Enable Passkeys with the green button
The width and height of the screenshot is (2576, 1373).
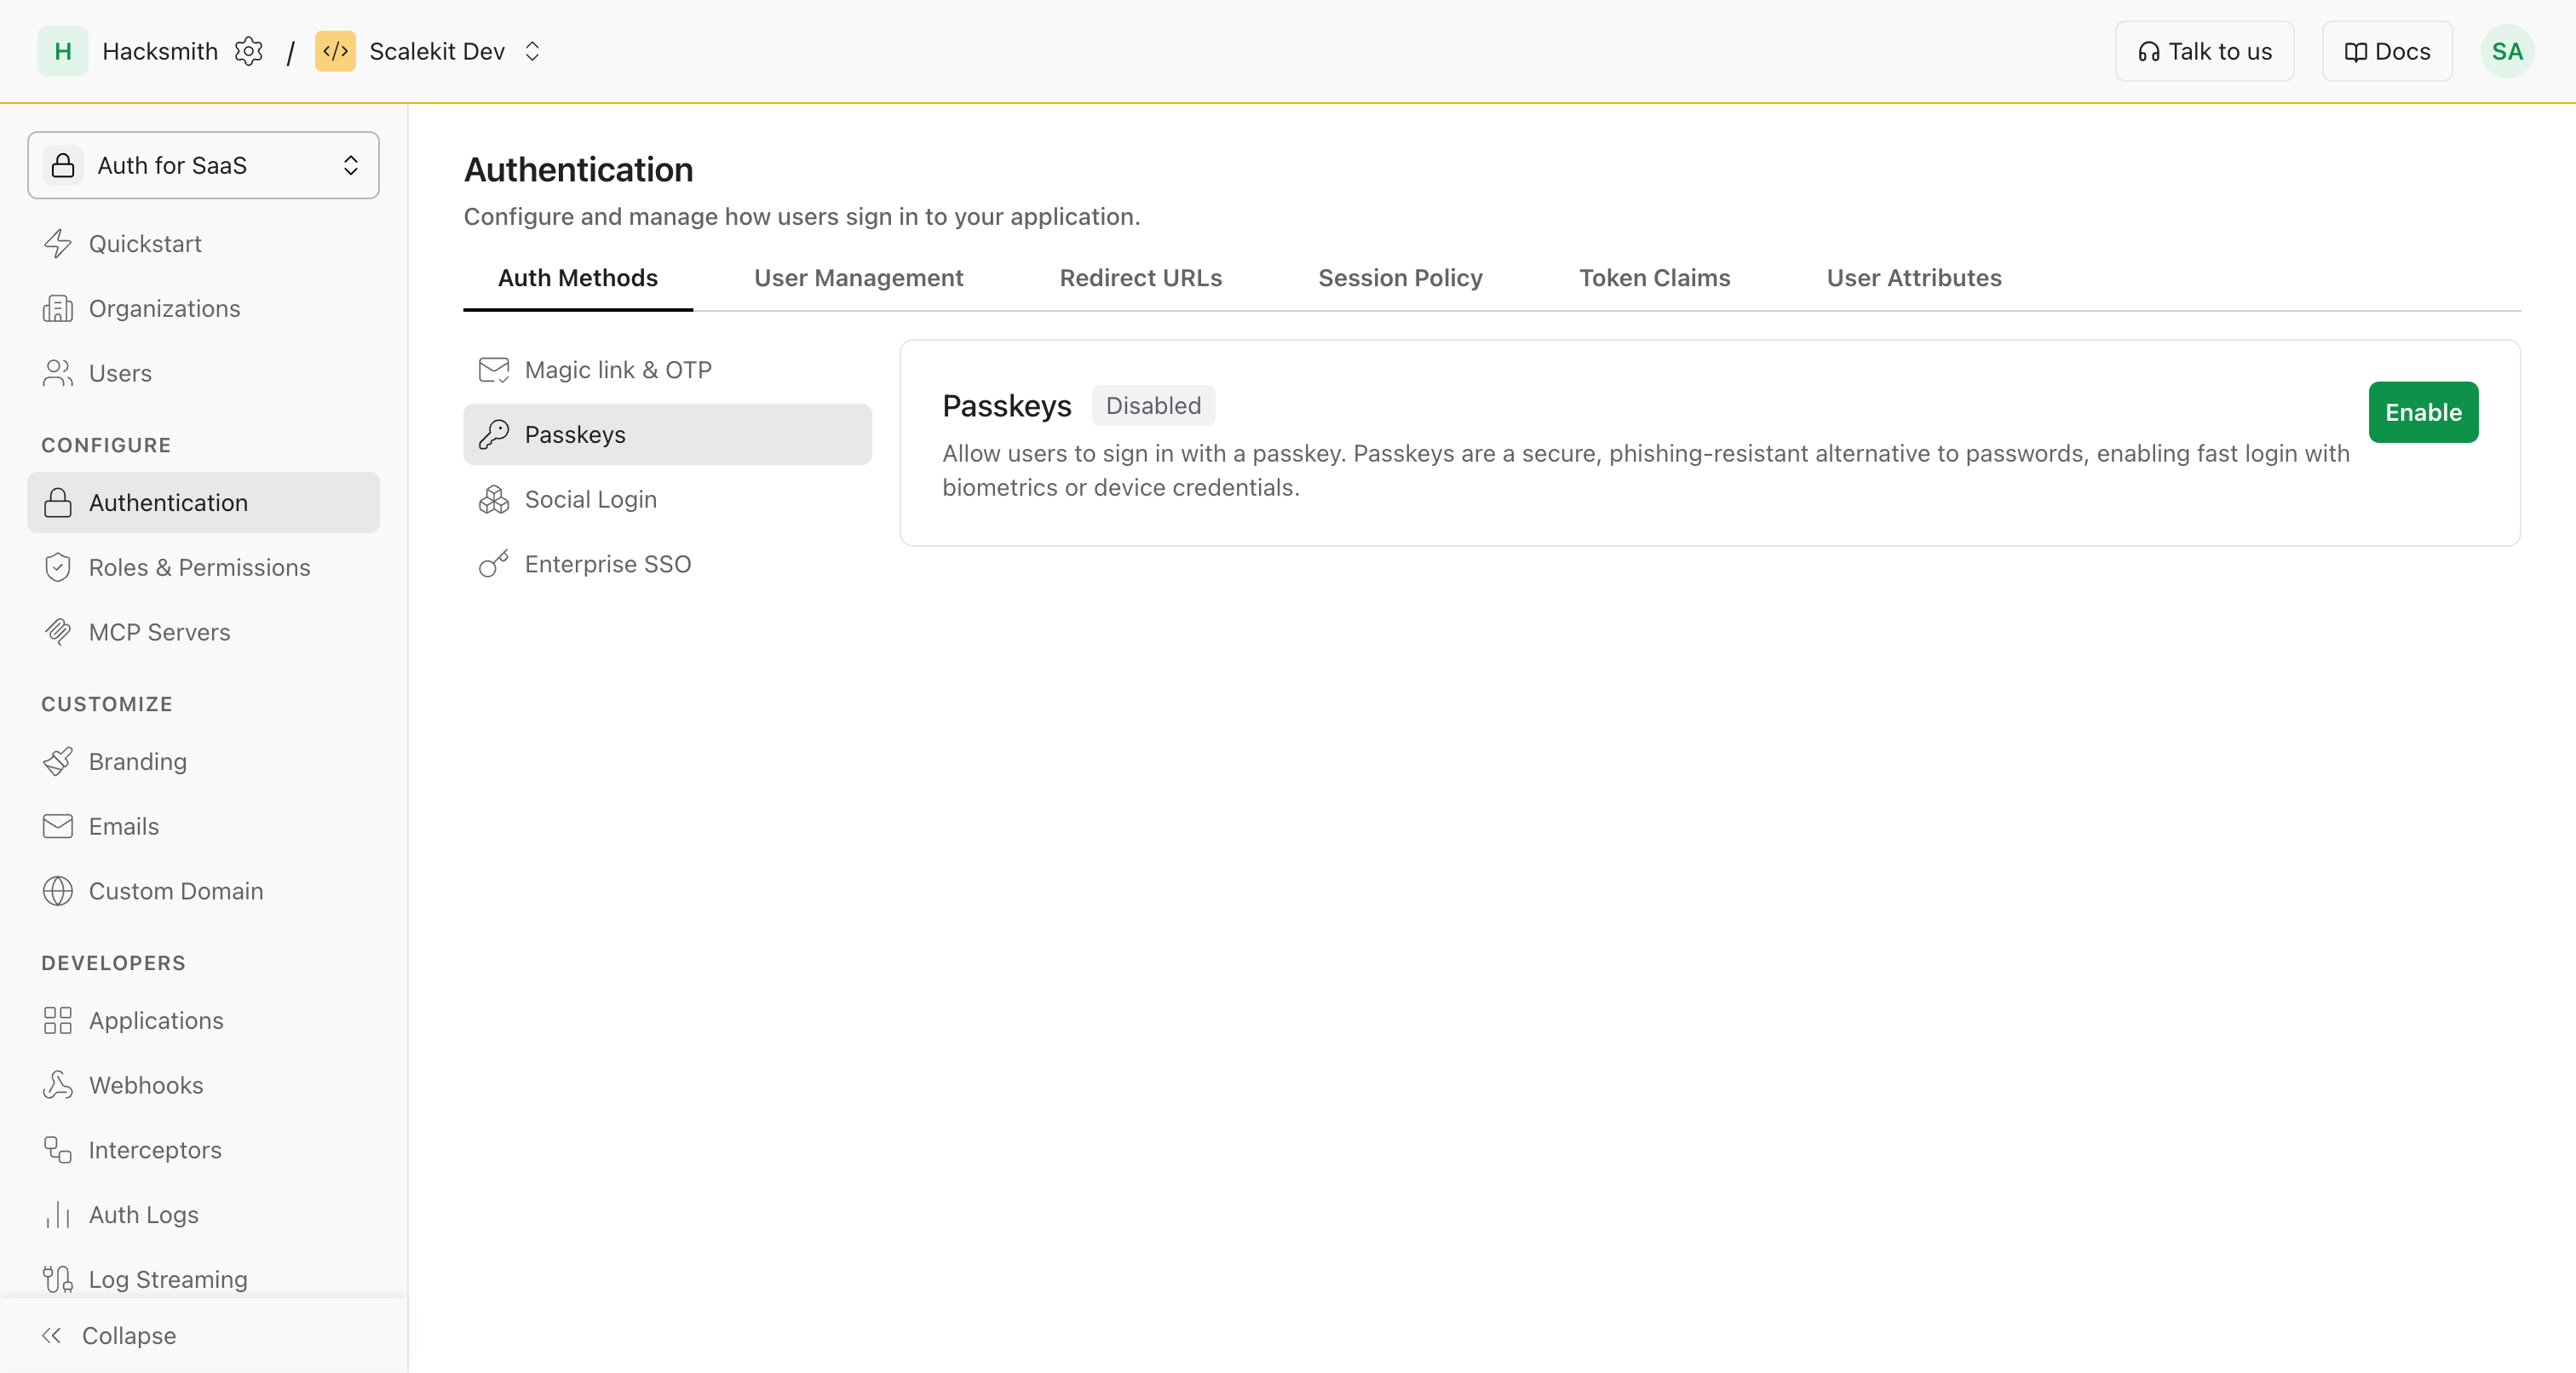coord(2423,412)
